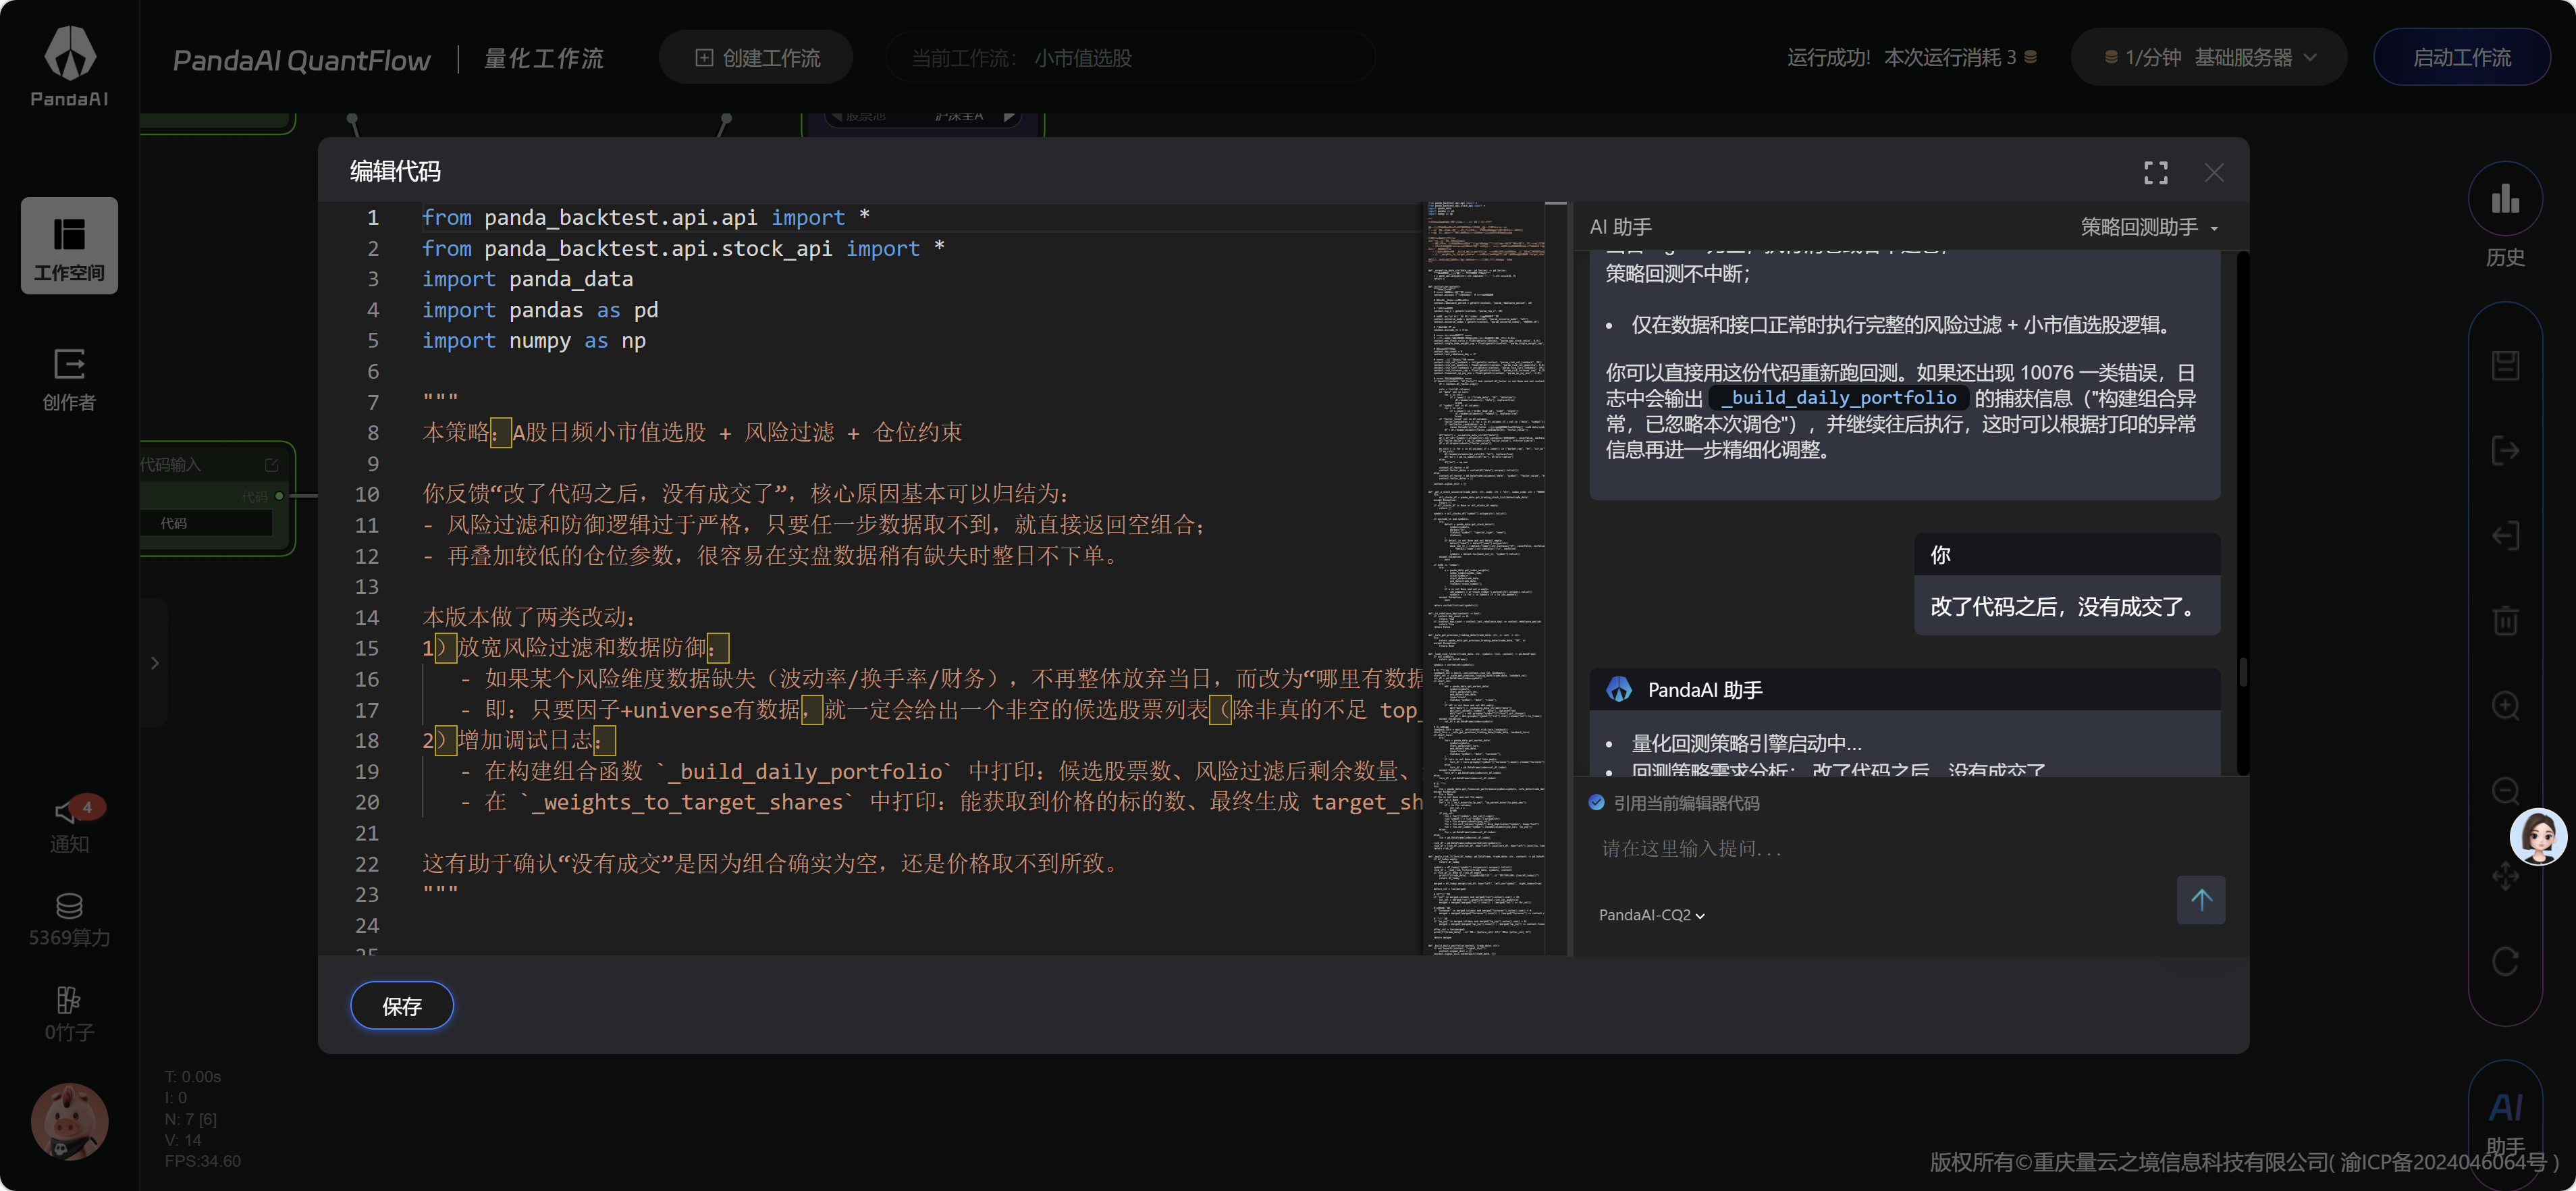Click the PandaAI logo in sidebar

69,65
